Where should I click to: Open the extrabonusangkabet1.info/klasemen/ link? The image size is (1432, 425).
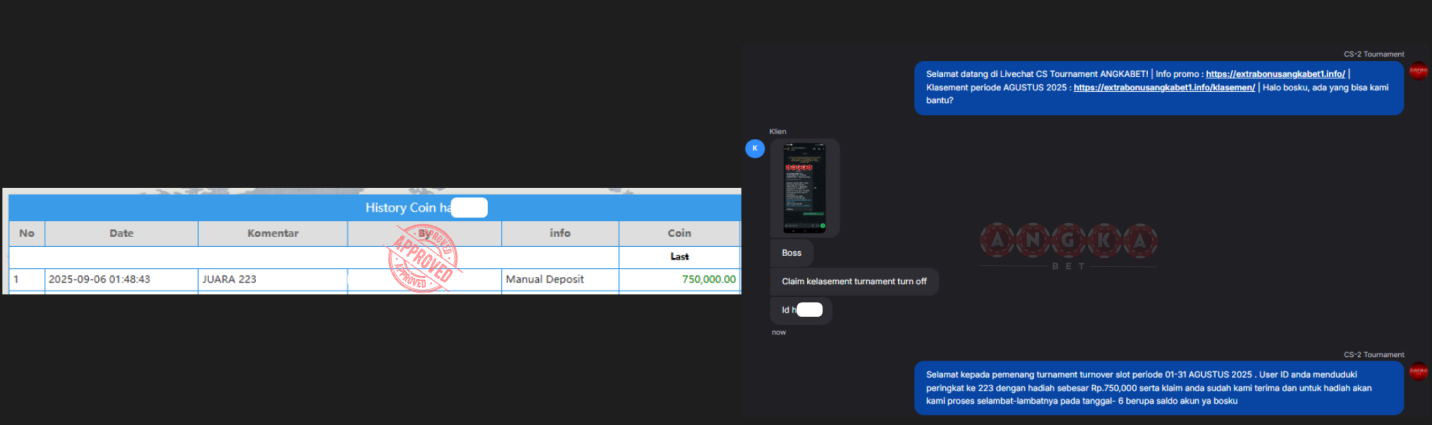click(1164, 87)
